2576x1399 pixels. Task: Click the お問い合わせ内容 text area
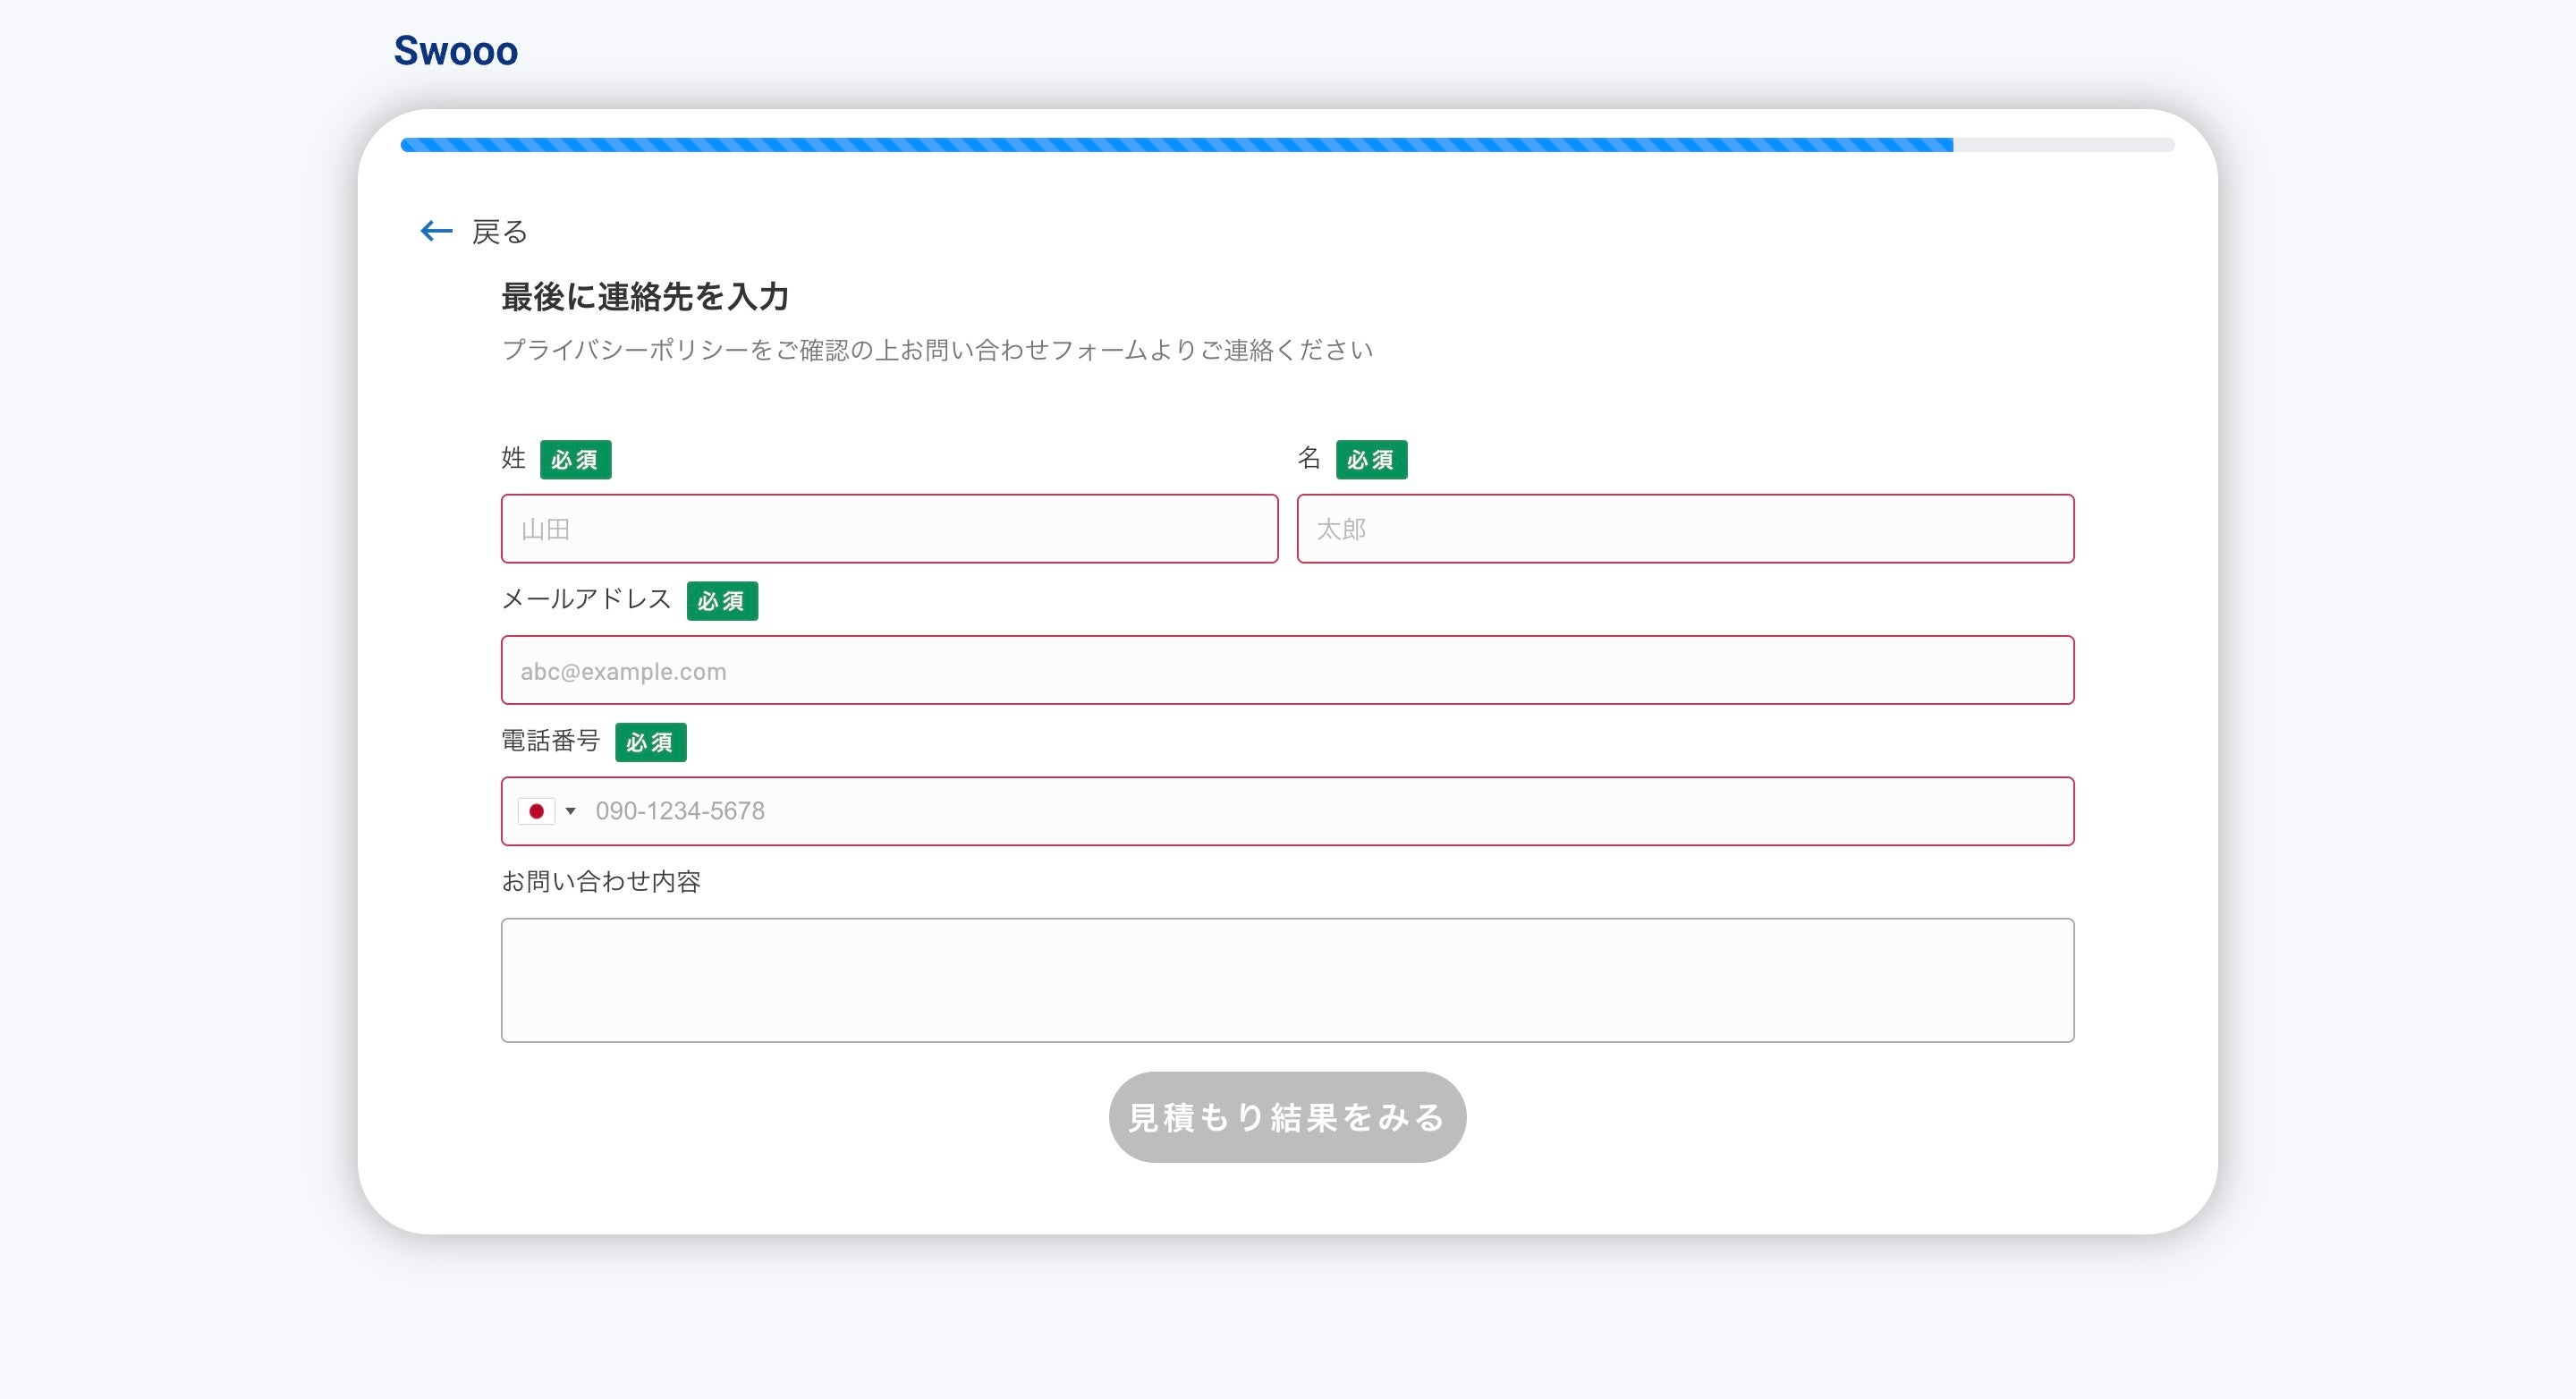[x=1287, y=980]
